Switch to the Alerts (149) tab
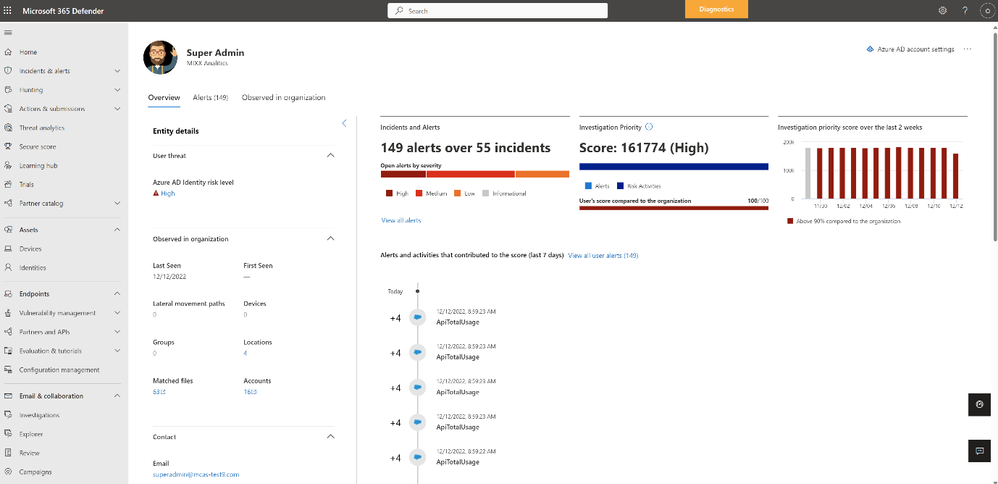 click(x=211, y=97)
